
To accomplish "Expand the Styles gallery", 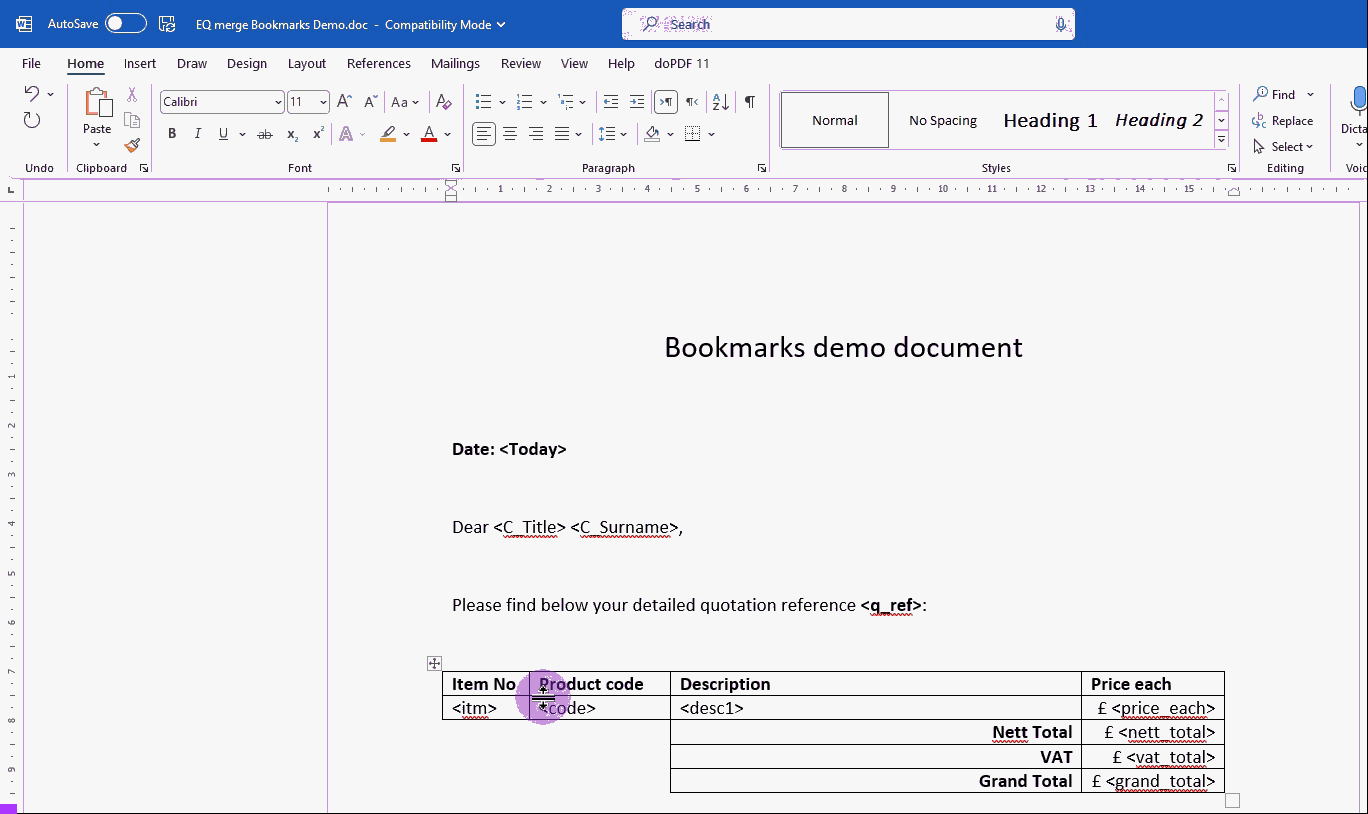I will tap(1221, 140).
